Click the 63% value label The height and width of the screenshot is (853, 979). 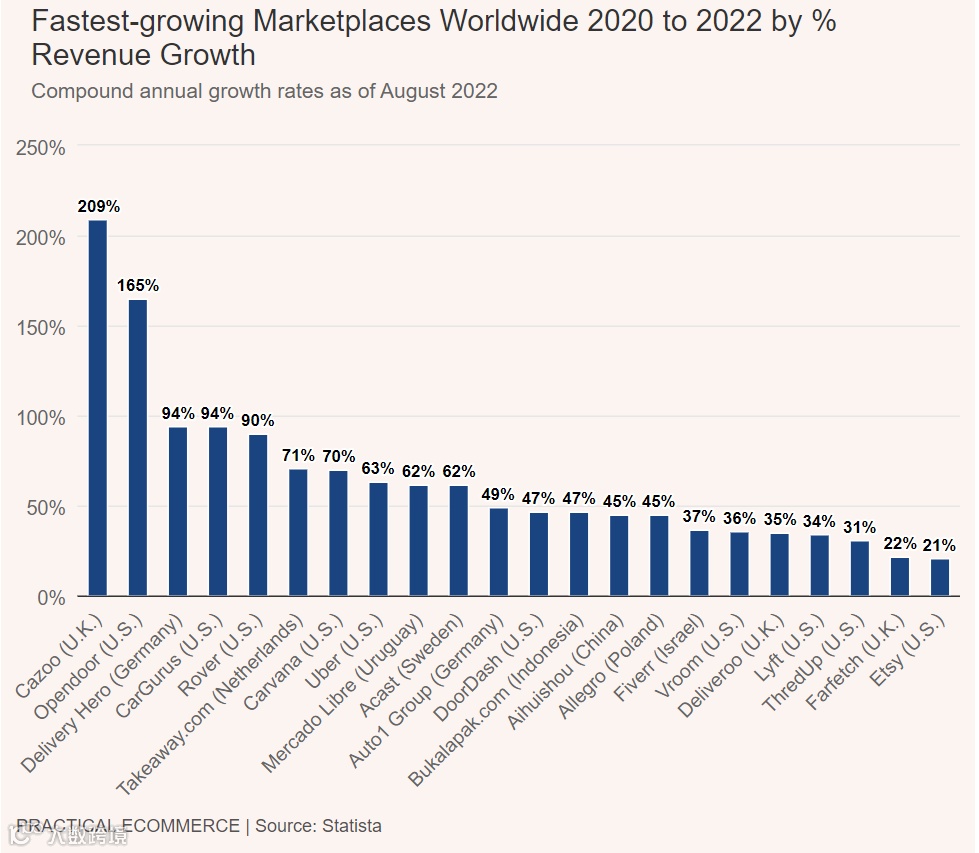[x=378, y=468]
